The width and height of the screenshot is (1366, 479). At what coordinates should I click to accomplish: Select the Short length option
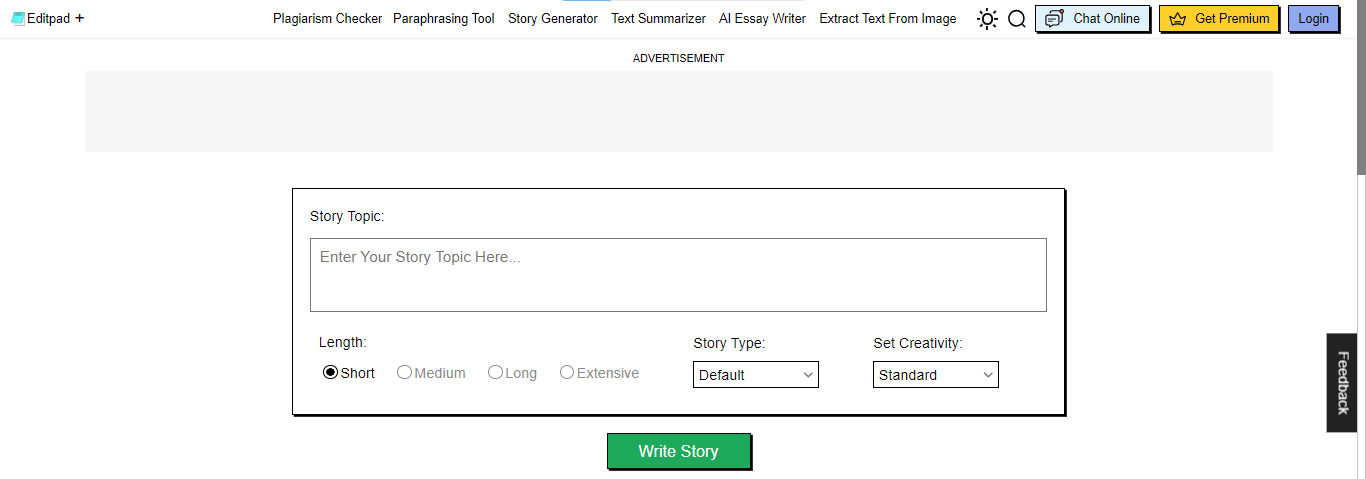[x=331, y=373]
